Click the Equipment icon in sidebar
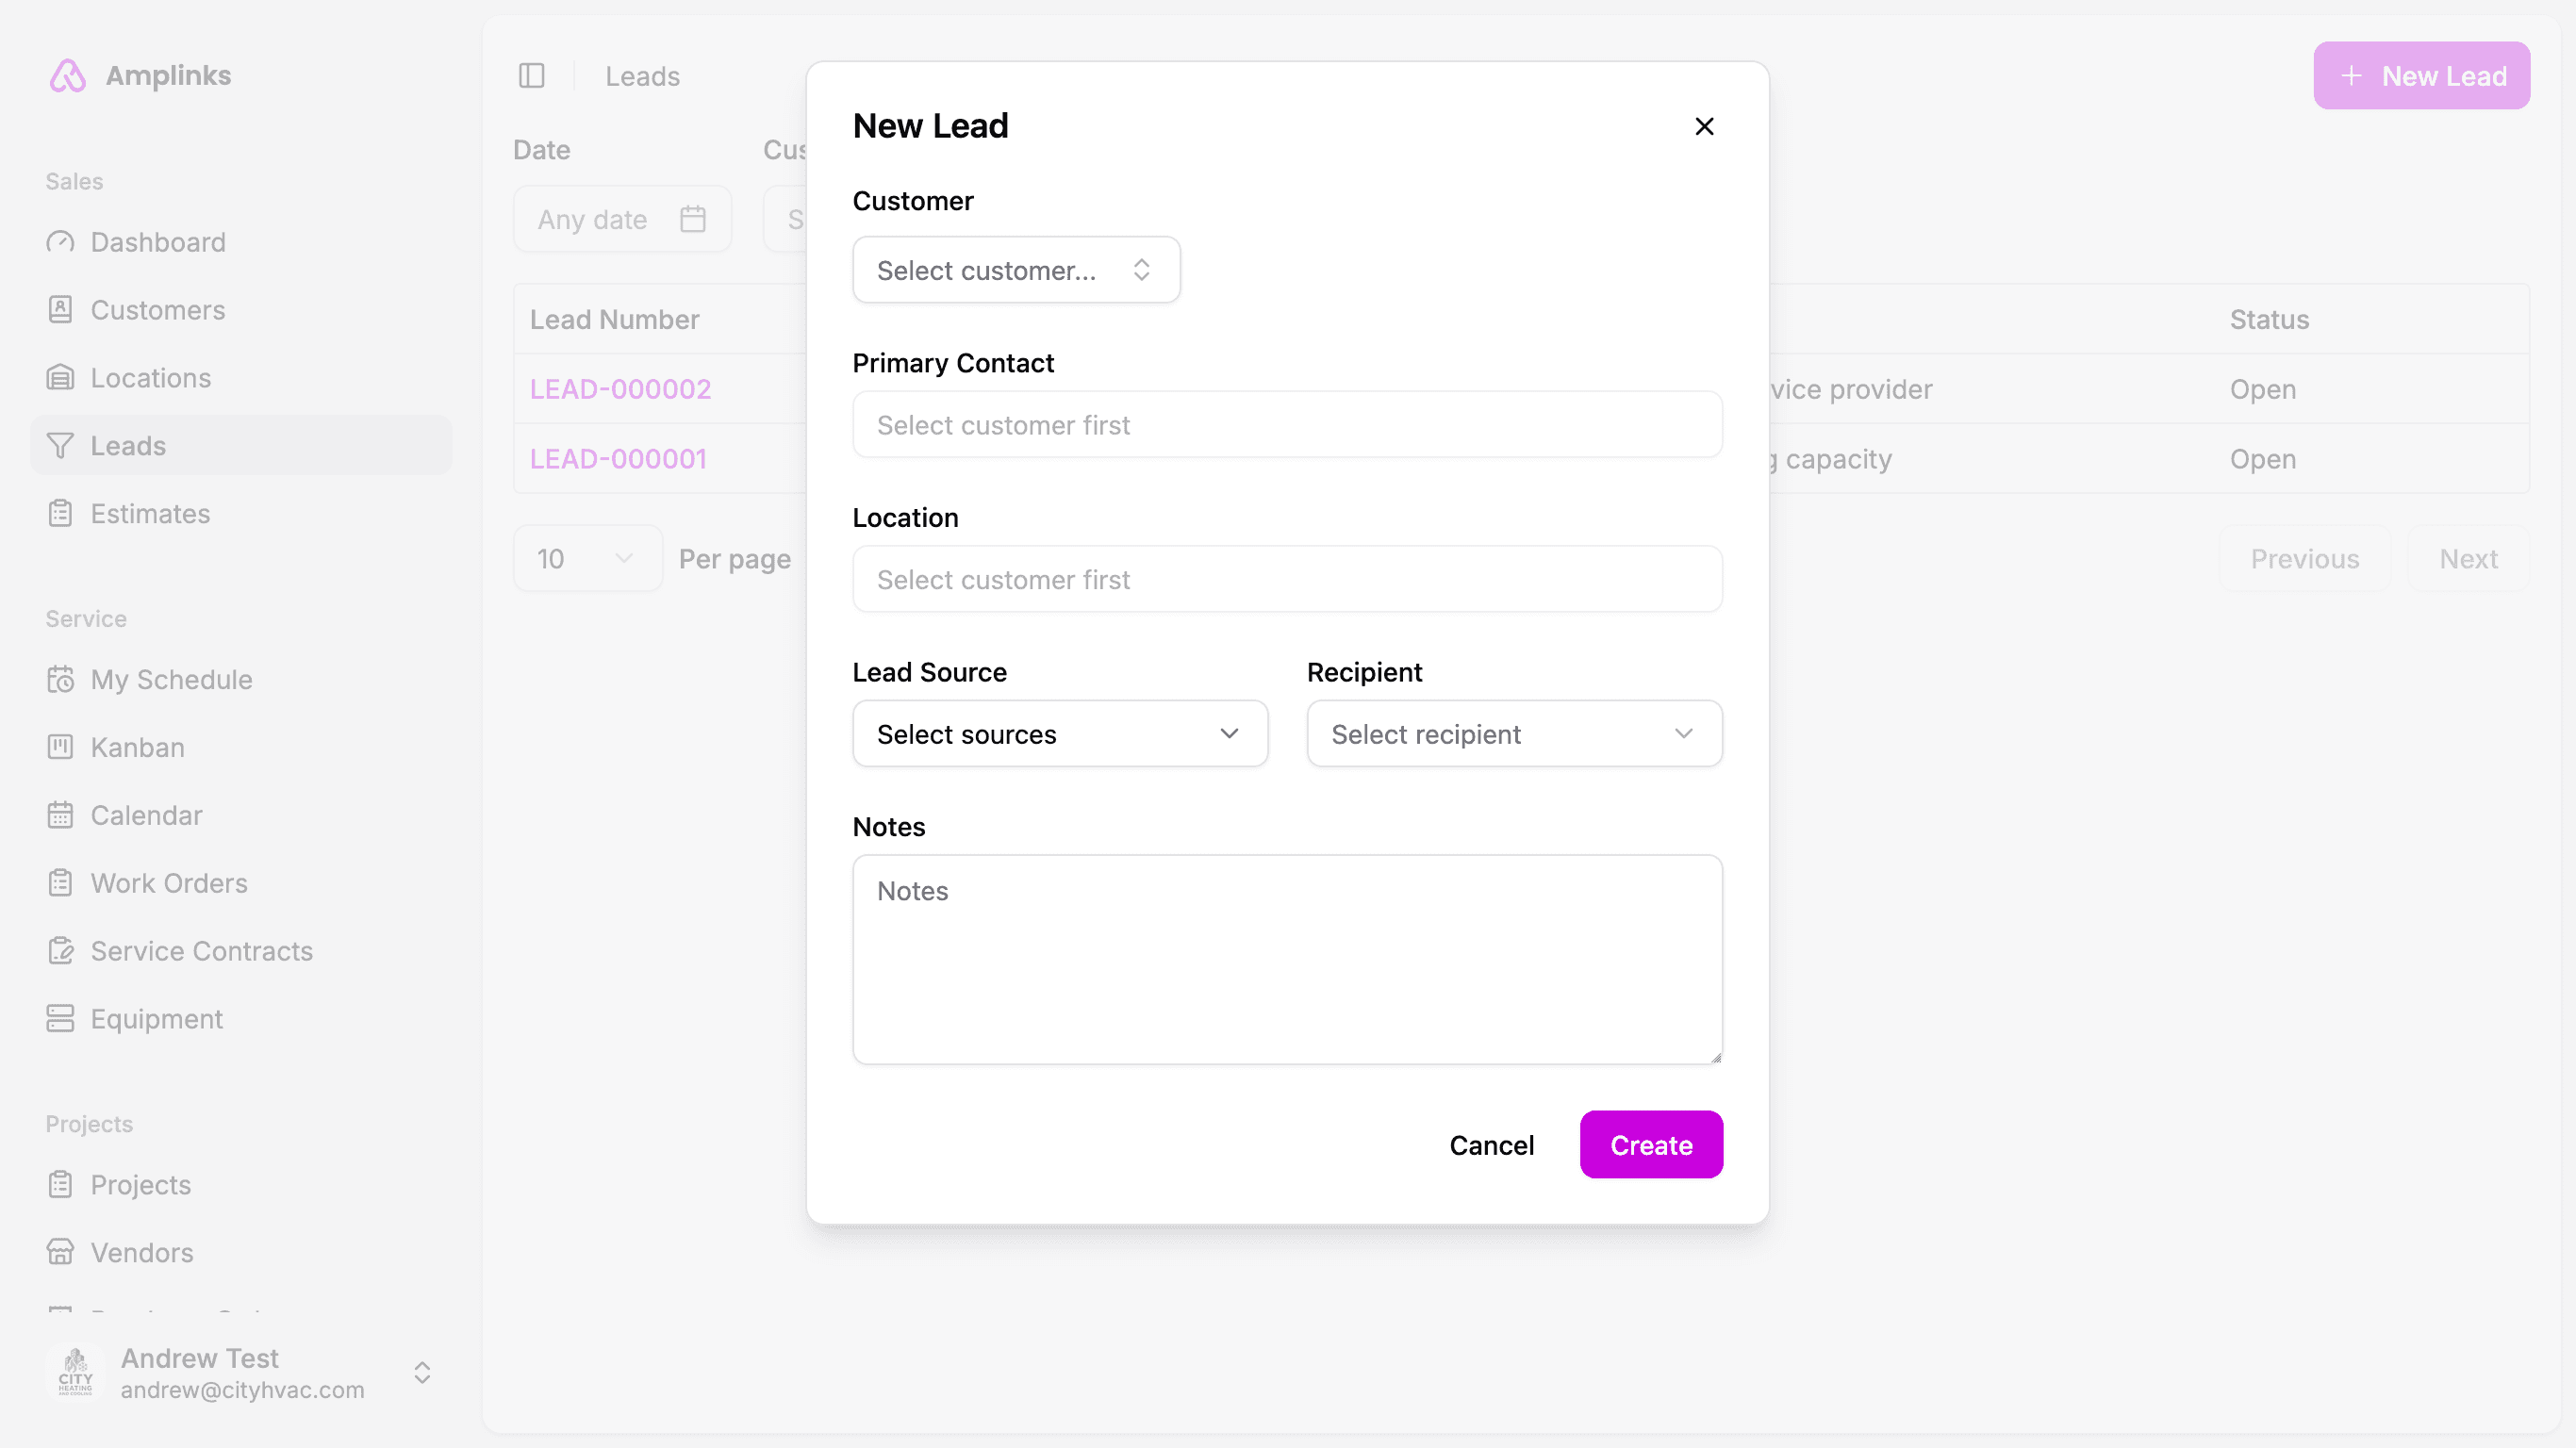The image size is (2576, 1448). coord(60,1018)
